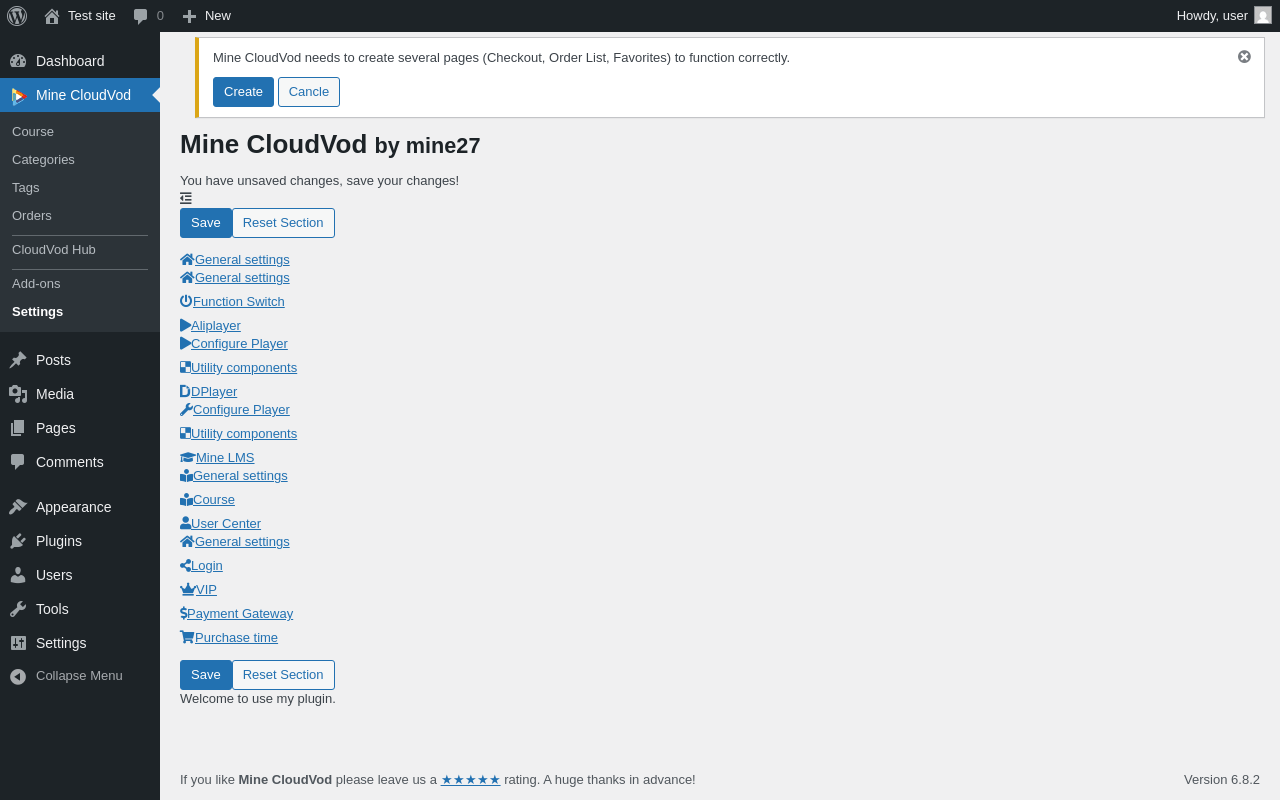Open the Orders submenu item
This screenshot has height=800, width=1280.
(x=32, y=216)
